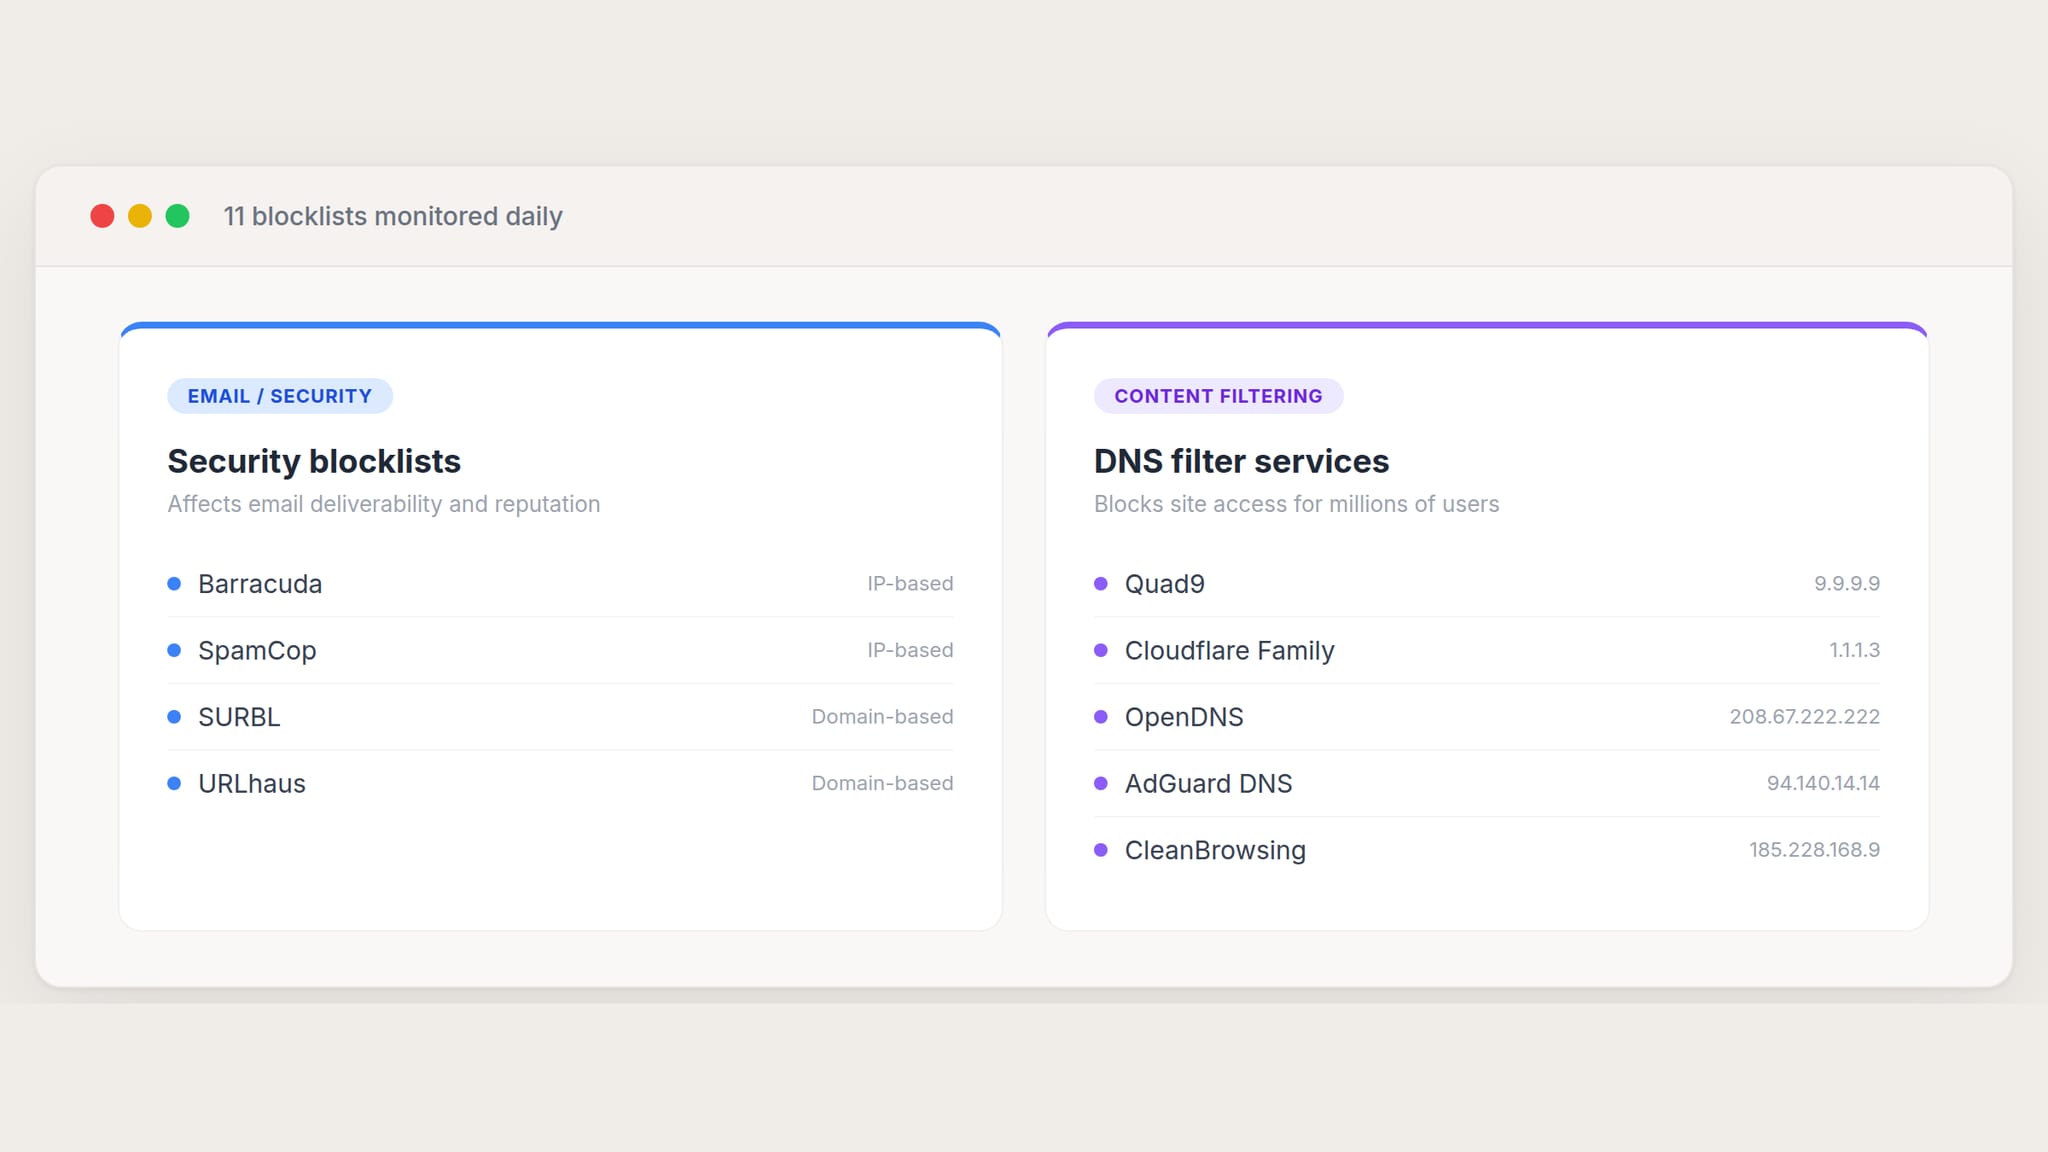
Task: Select the EMAIL / SECURITY badge
Action: [x=280, y=396]
